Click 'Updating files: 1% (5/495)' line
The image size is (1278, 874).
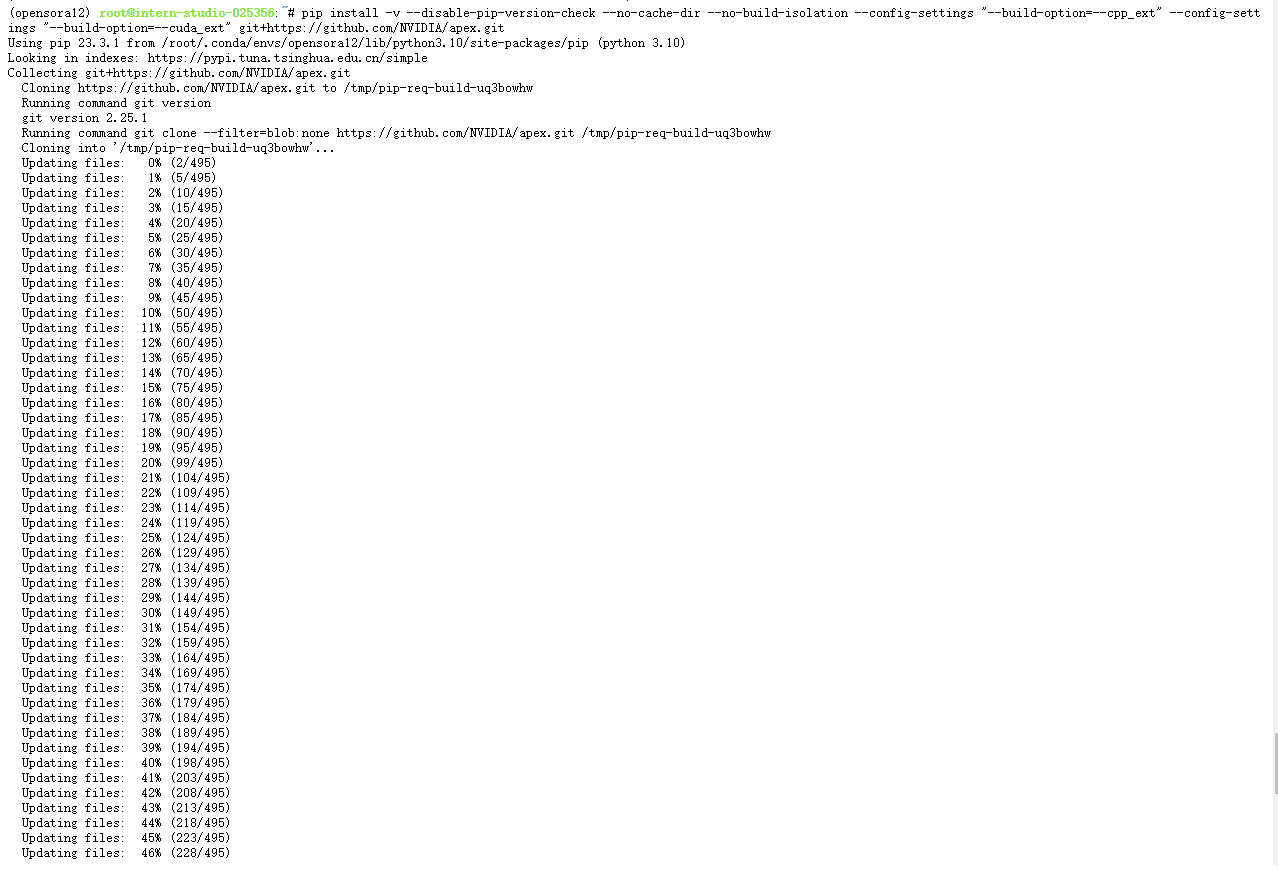click(119, 178)
